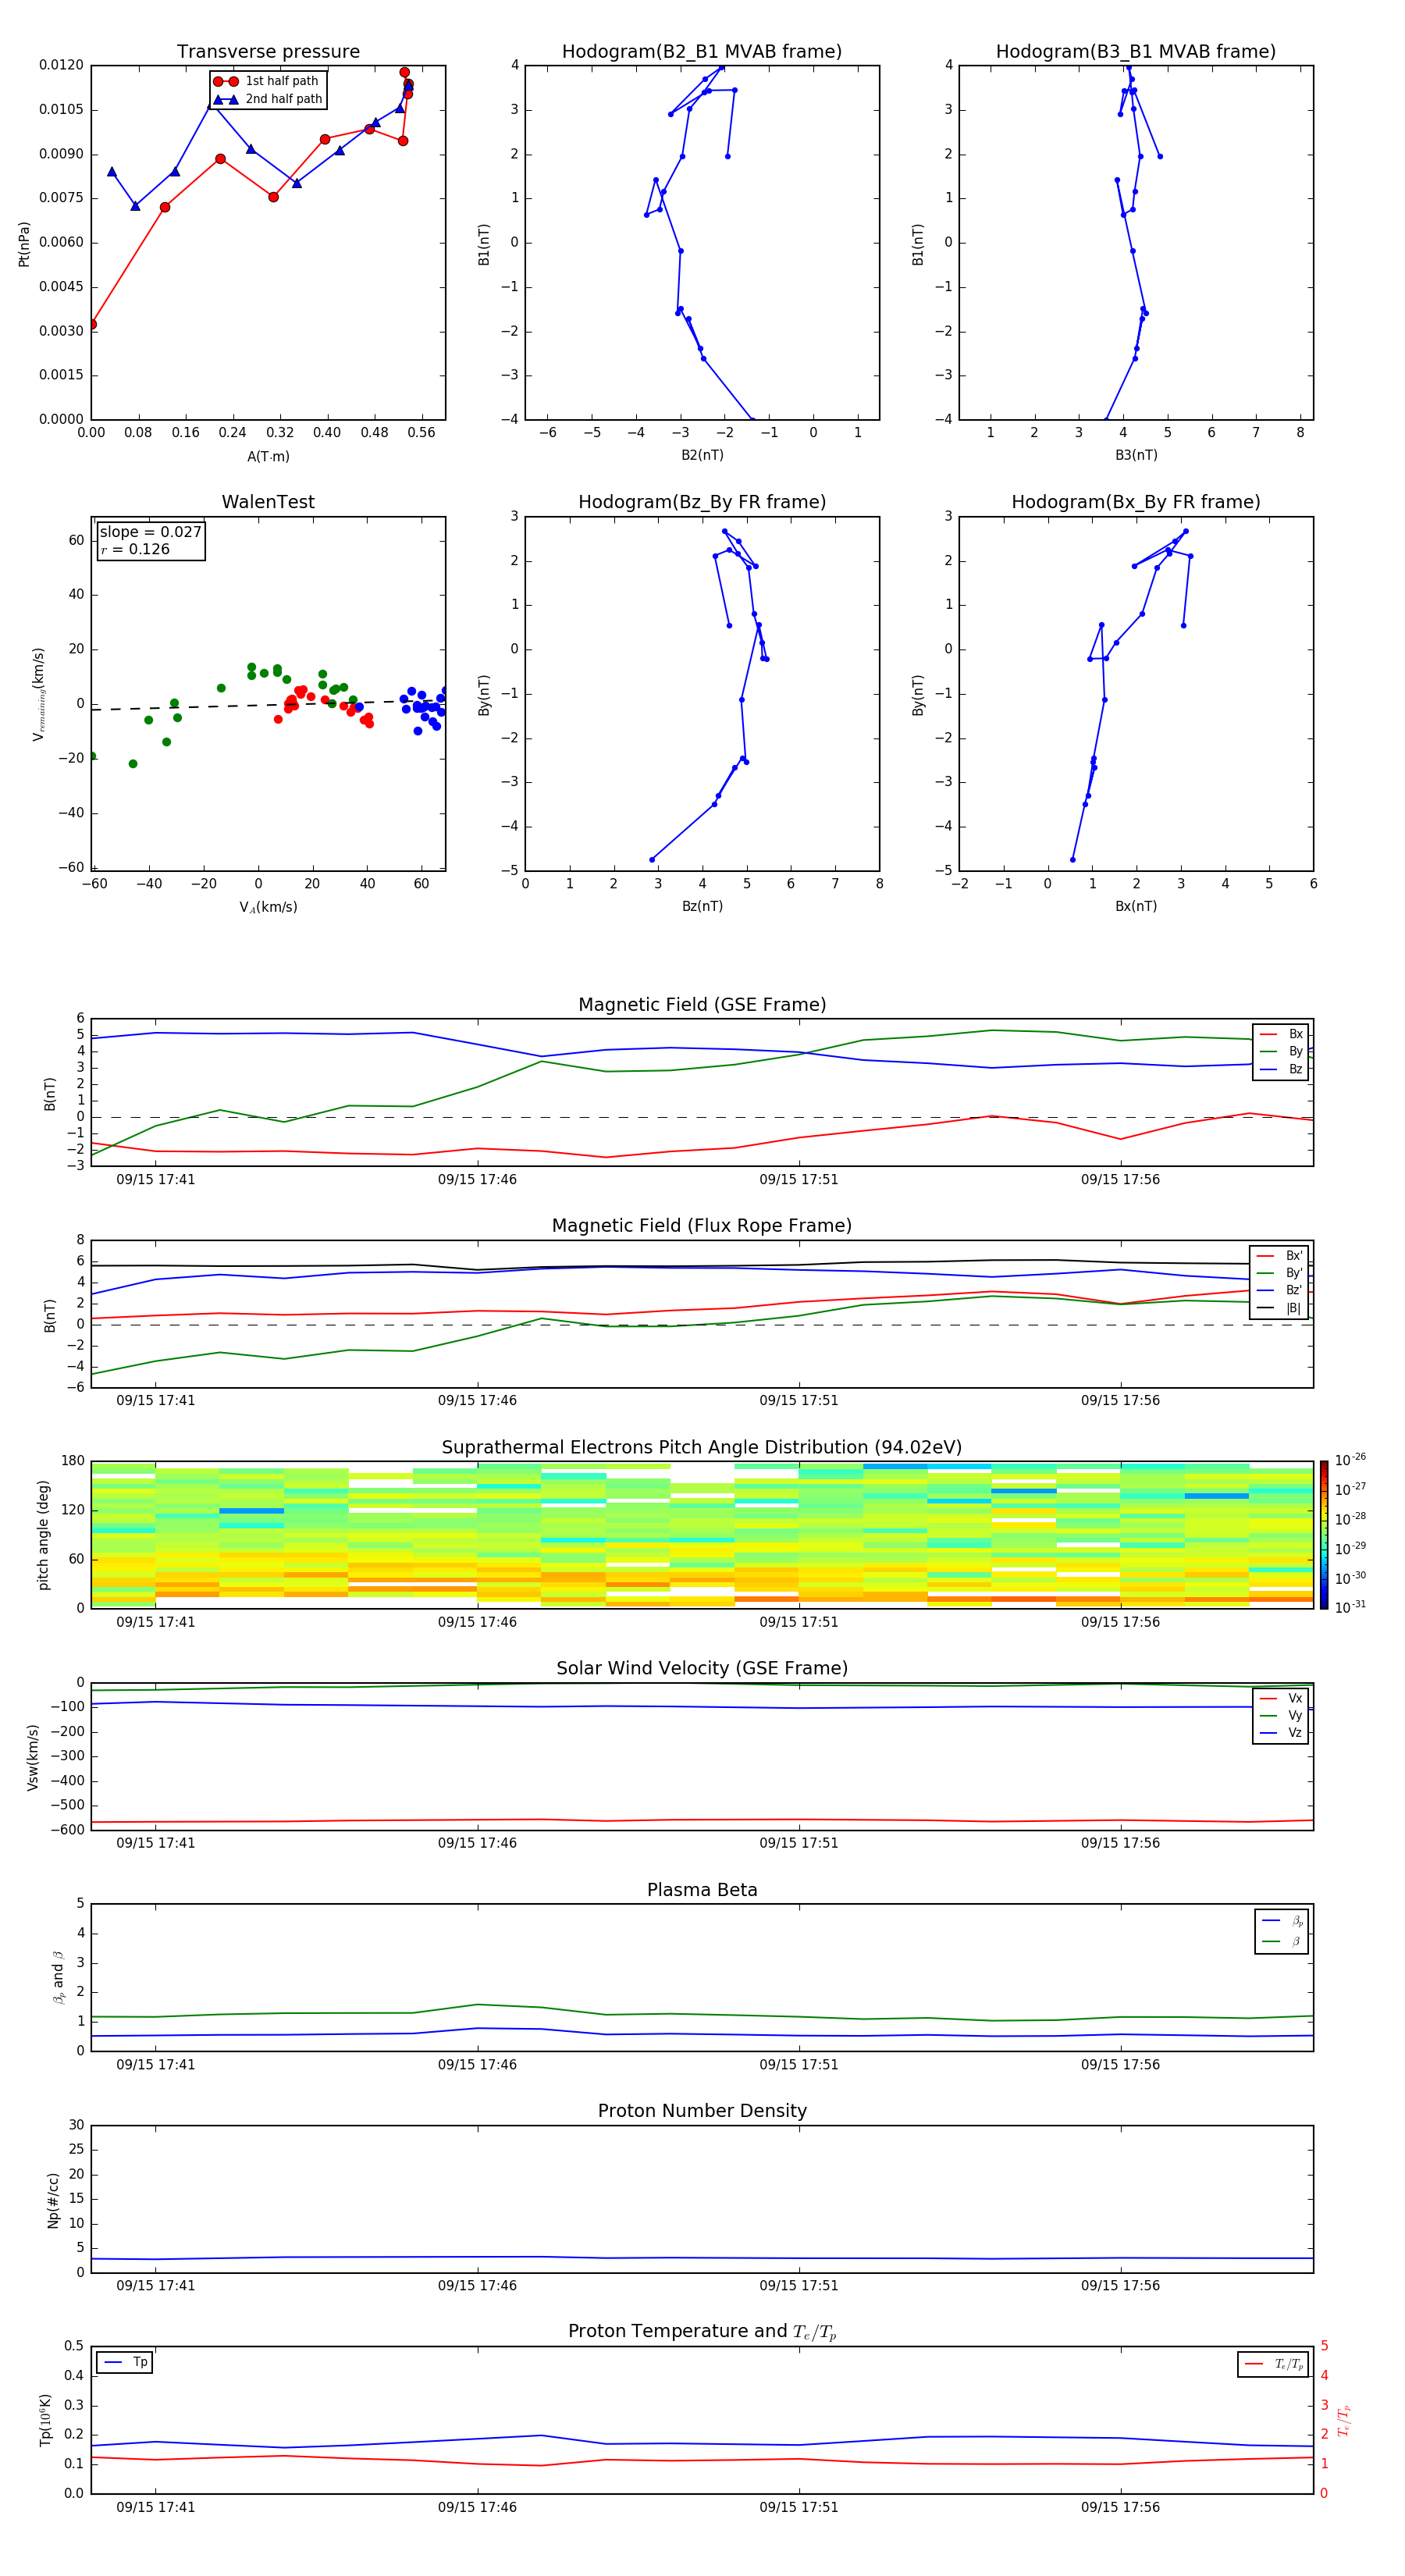Click 'Magnetic Field (Flux Rope Frame)' title
This screenshot has width=1405, height=2576.
click(702, 1226)
